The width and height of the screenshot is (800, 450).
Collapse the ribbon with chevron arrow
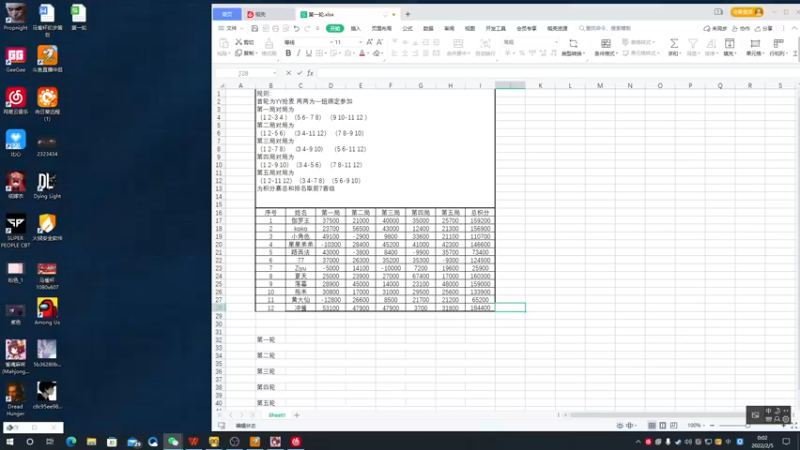pos(794,29)
